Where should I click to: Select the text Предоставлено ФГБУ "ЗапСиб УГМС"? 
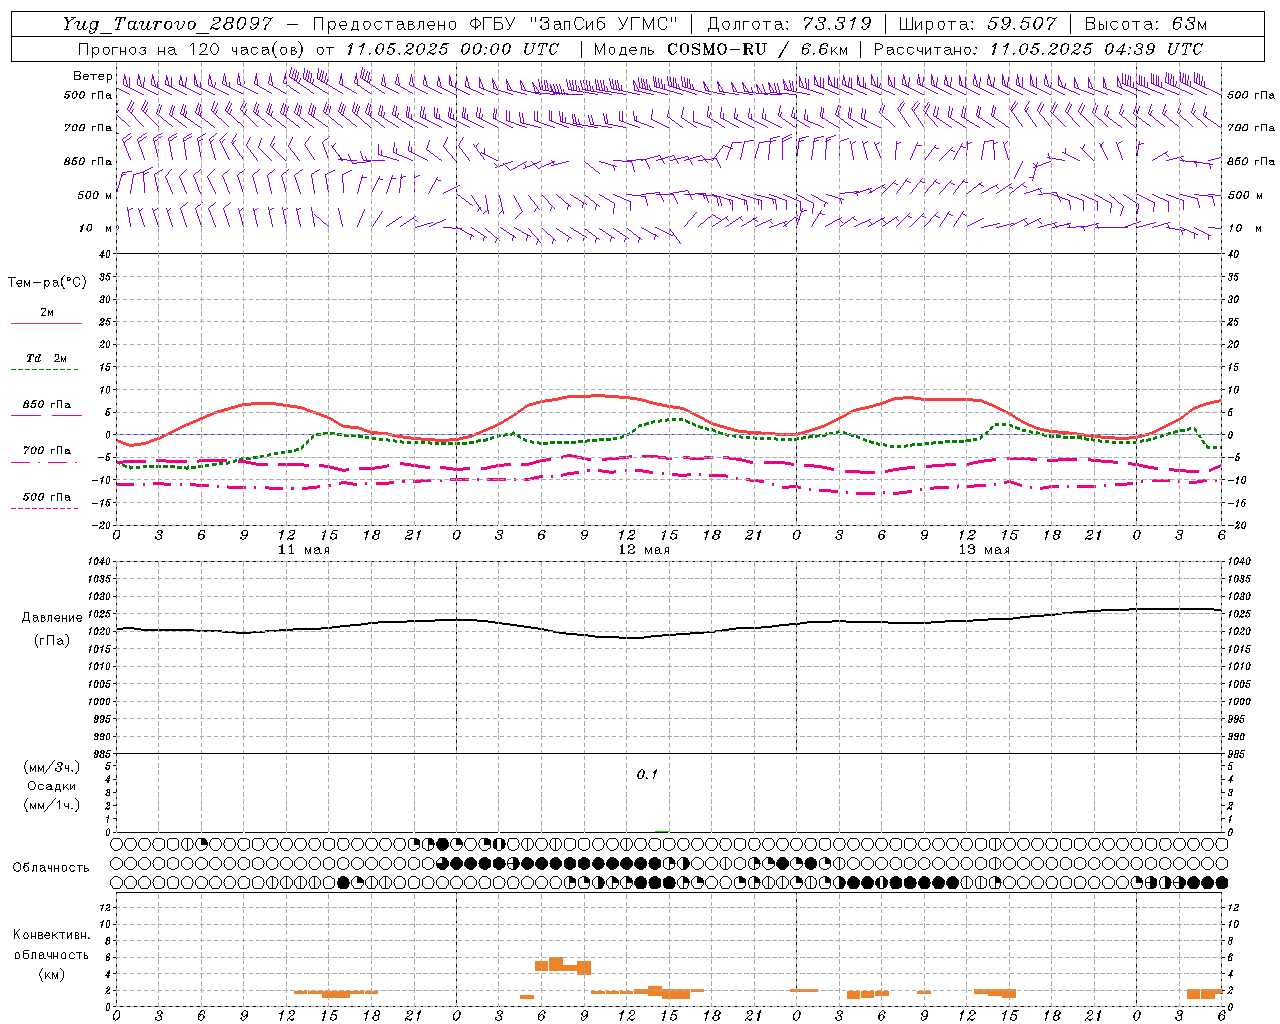click(x=496, y=24)
